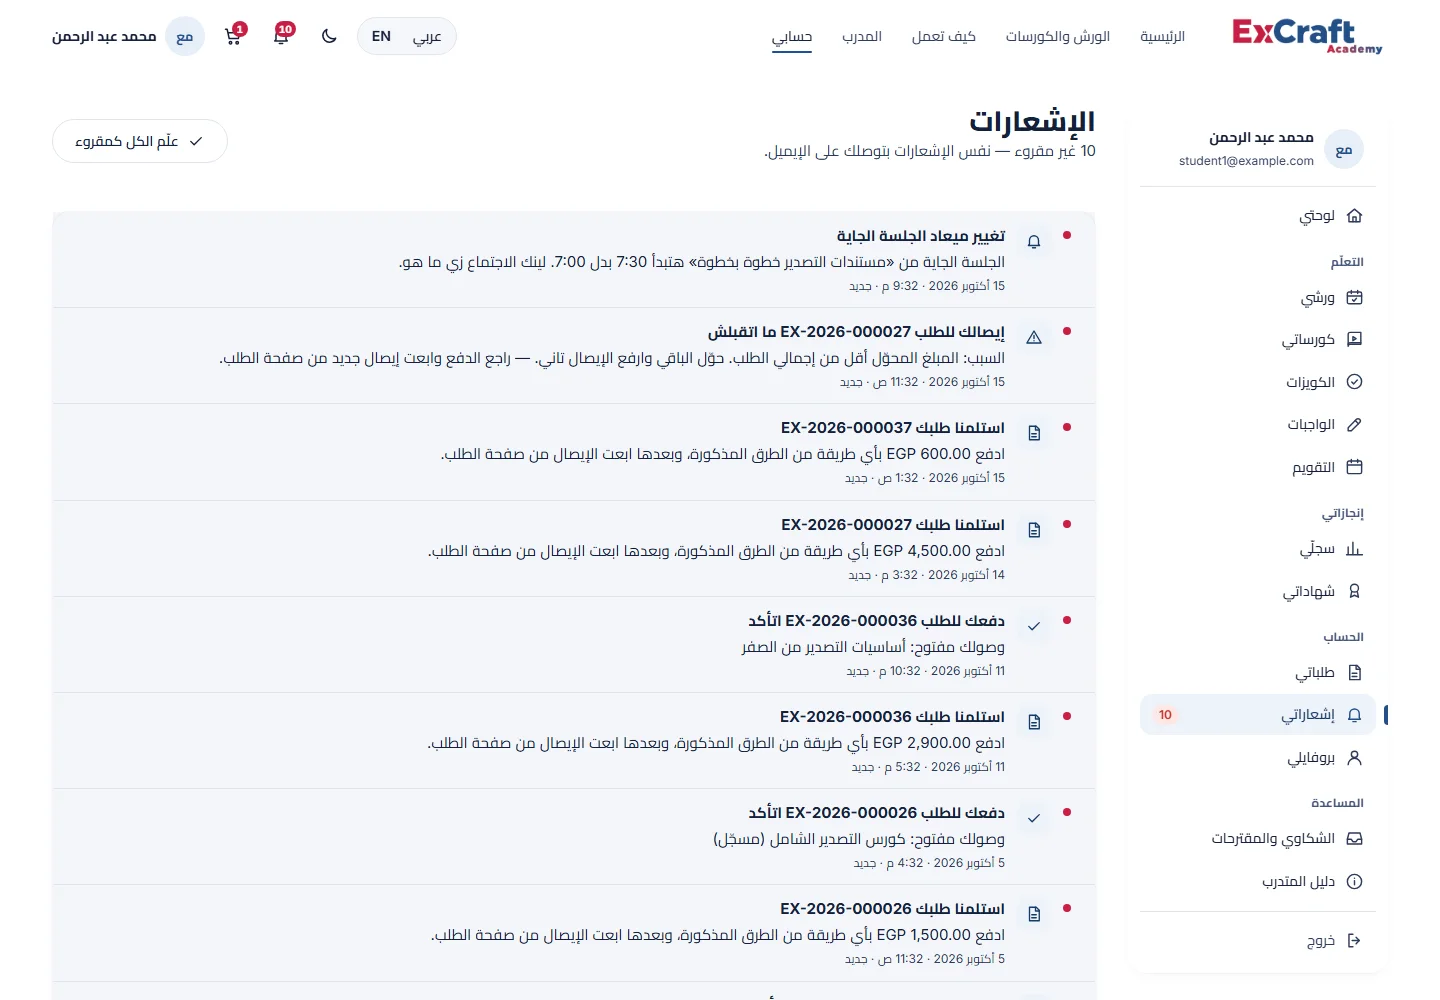Open the shopping cart icon

point(233,36)
